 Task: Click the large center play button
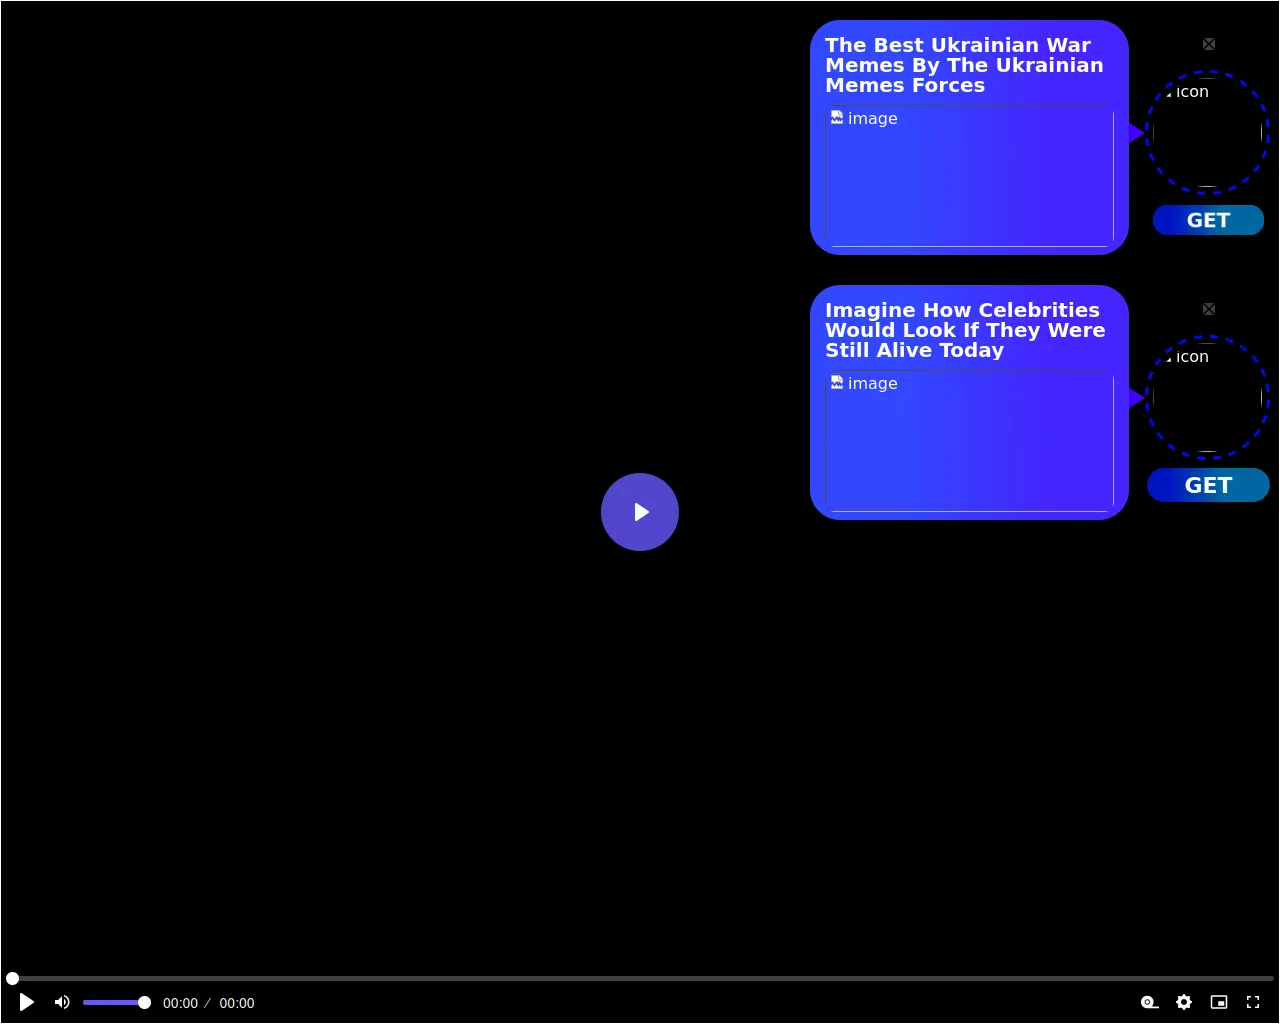(640, 512)
